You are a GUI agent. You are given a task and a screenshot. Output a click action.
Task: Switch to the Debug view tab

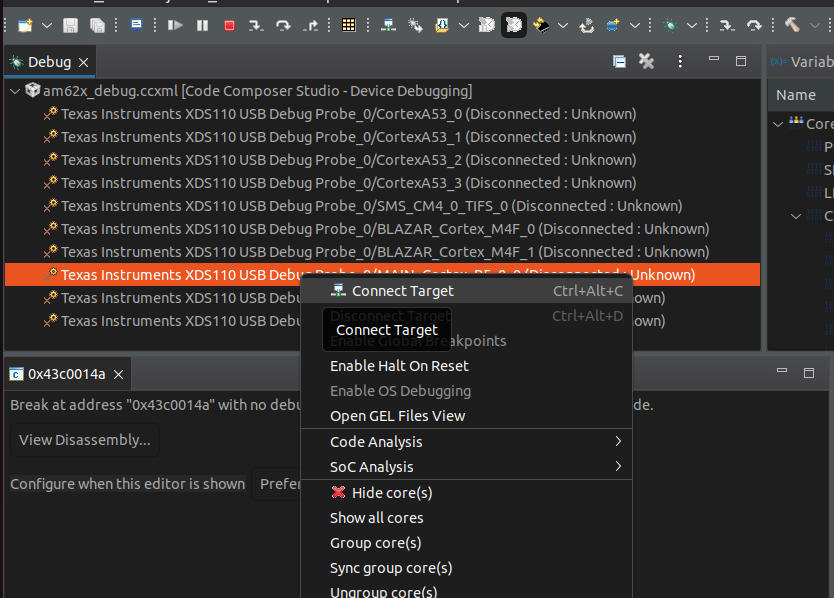(49, 62)
